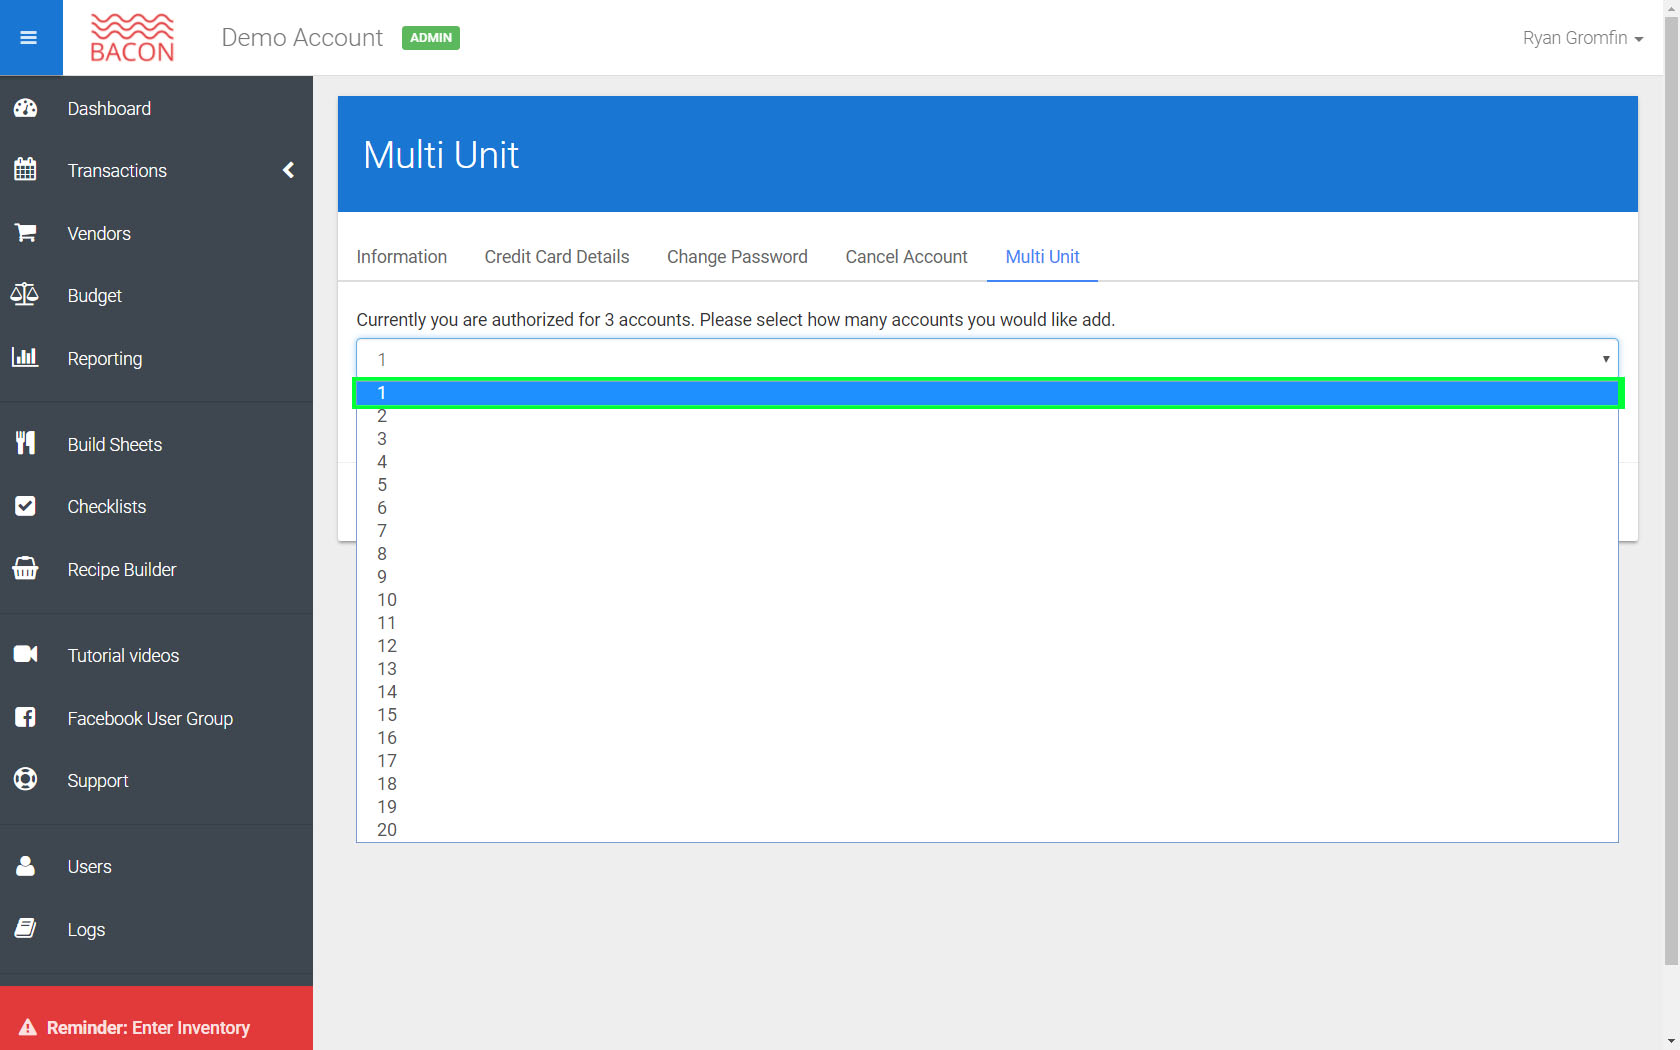Screen dimensions: 1680x1050
Task: Collapse the account count select box
Action: [987, 359]
